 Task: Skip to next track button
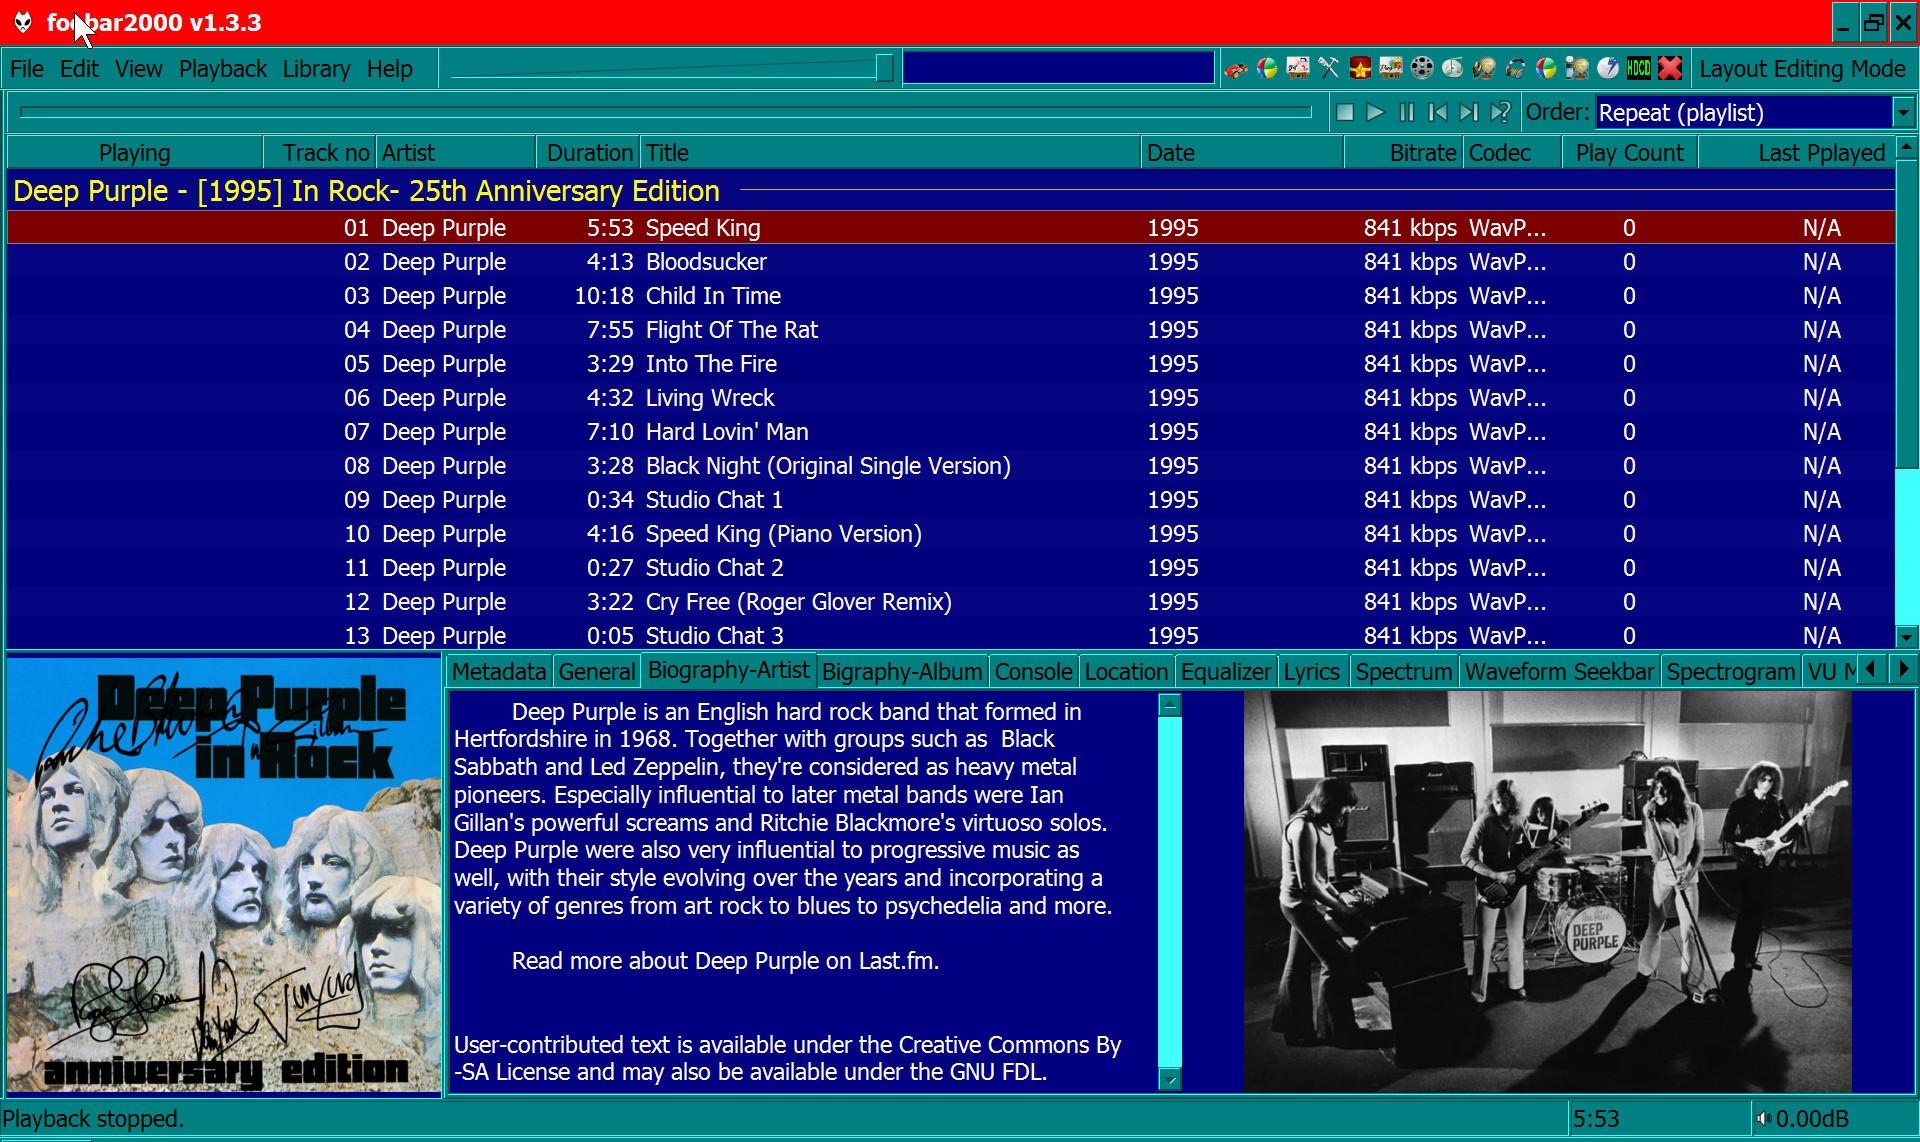(x=1468, y=113)
